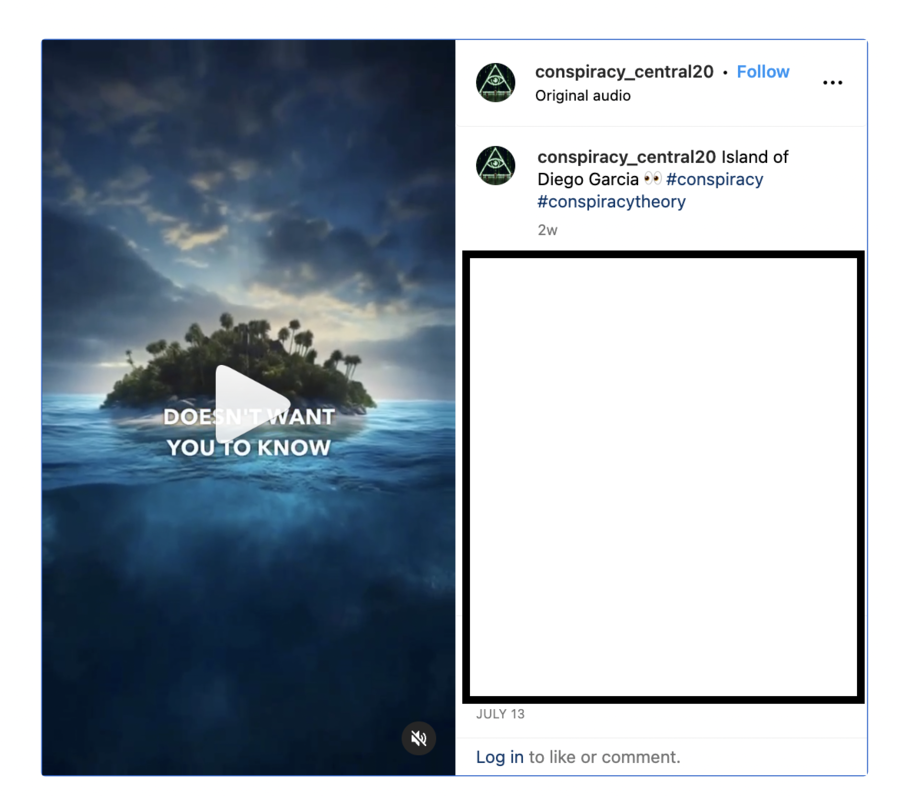Open the conspiracy_central20 username in the header
Viewport: 900px width, 796px height.
624,72
